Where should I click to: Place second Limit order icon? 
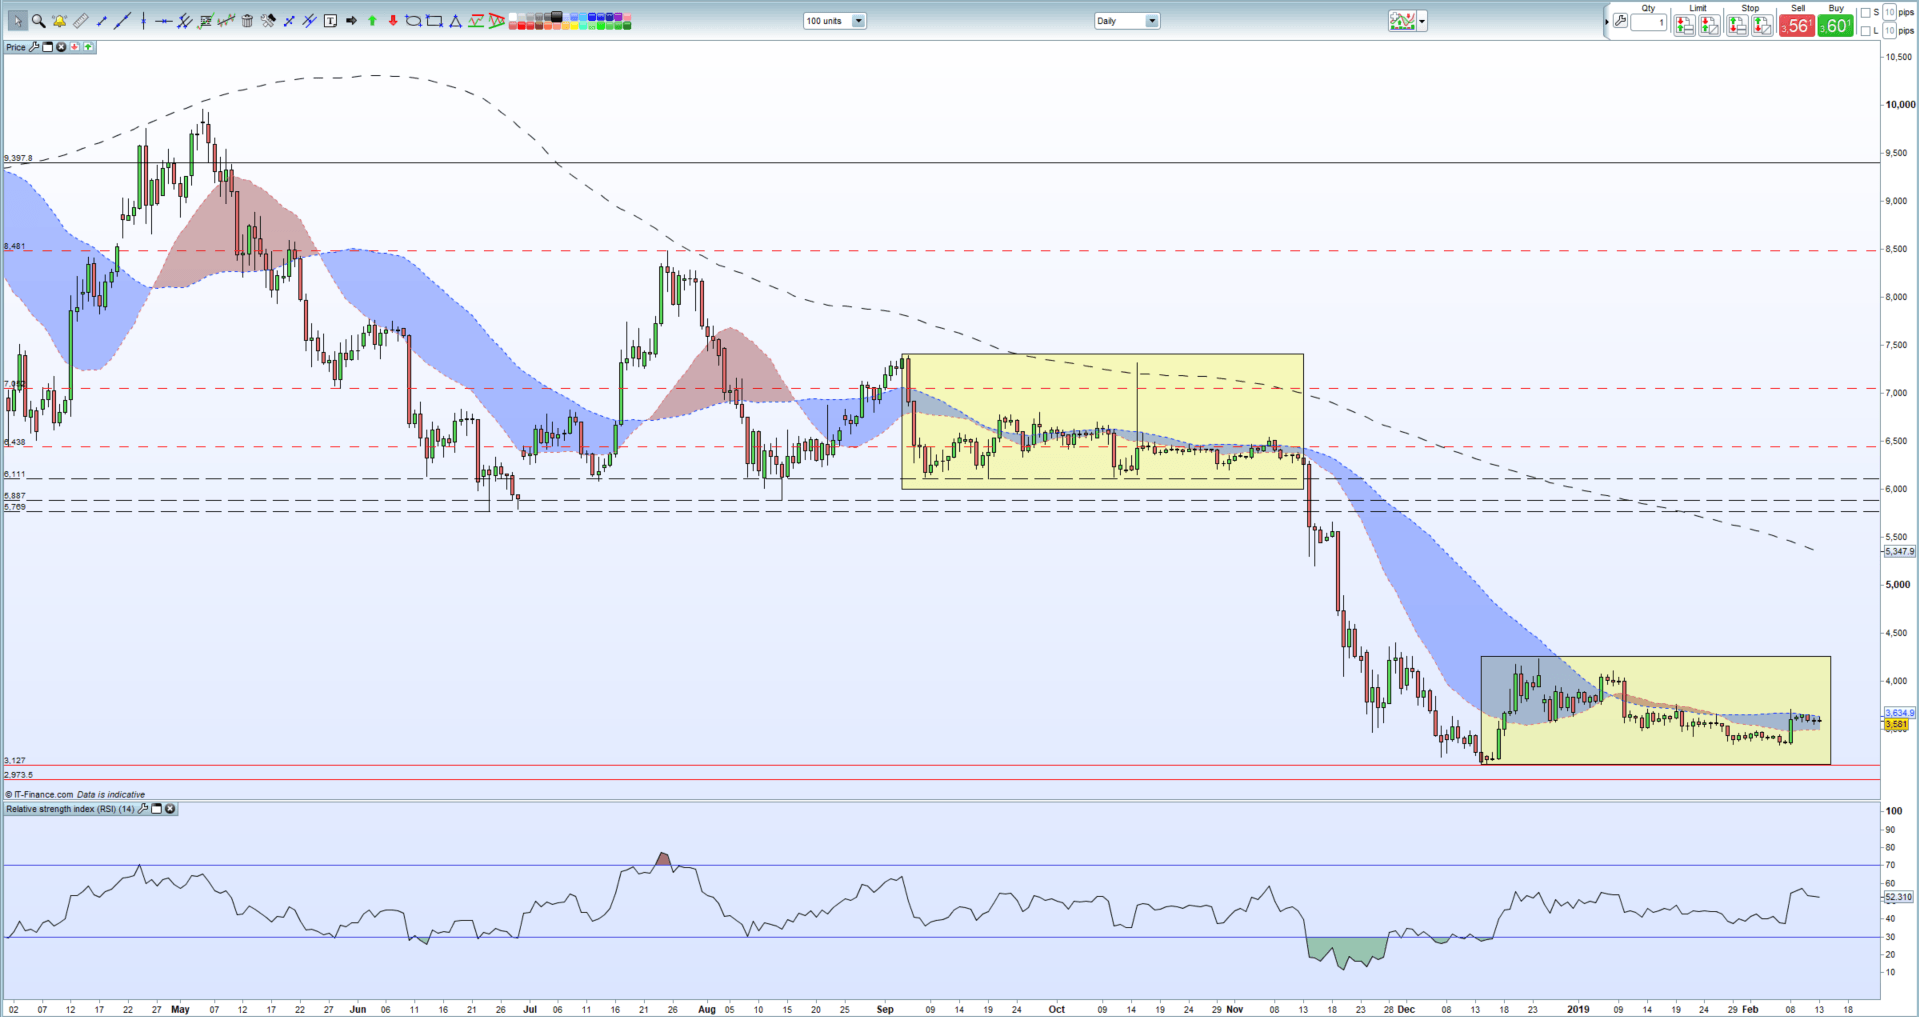[1709, 25]
